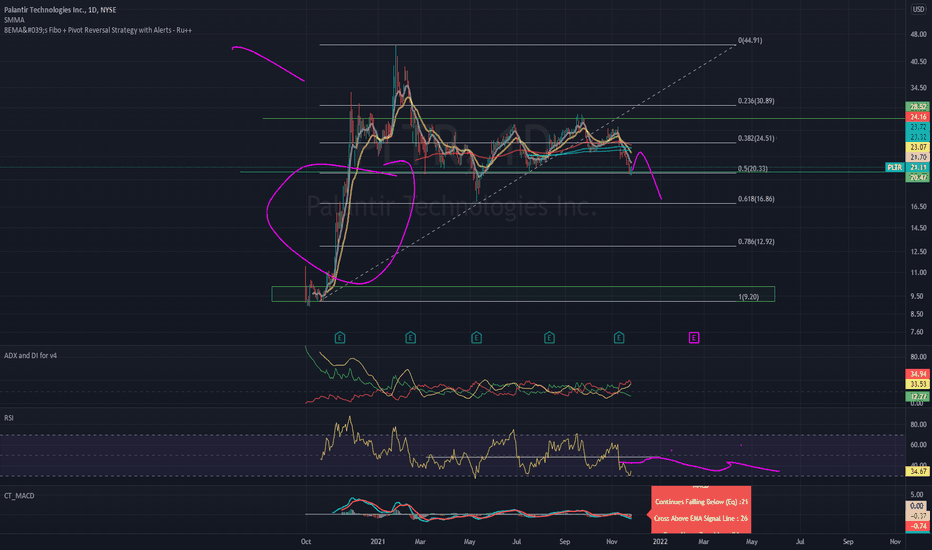Click the Fibonacci 0.236(30.89) level label
Screen dimensions: 932x550
756,101
